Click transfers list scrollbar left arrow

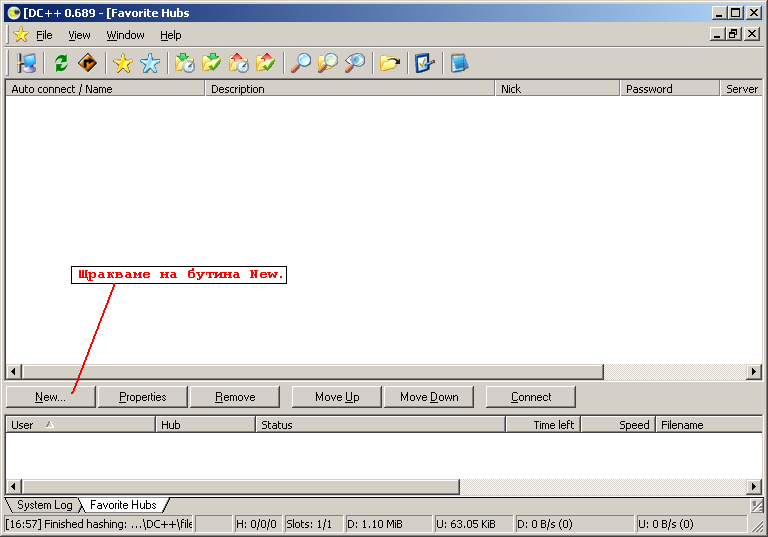(13, 487)
